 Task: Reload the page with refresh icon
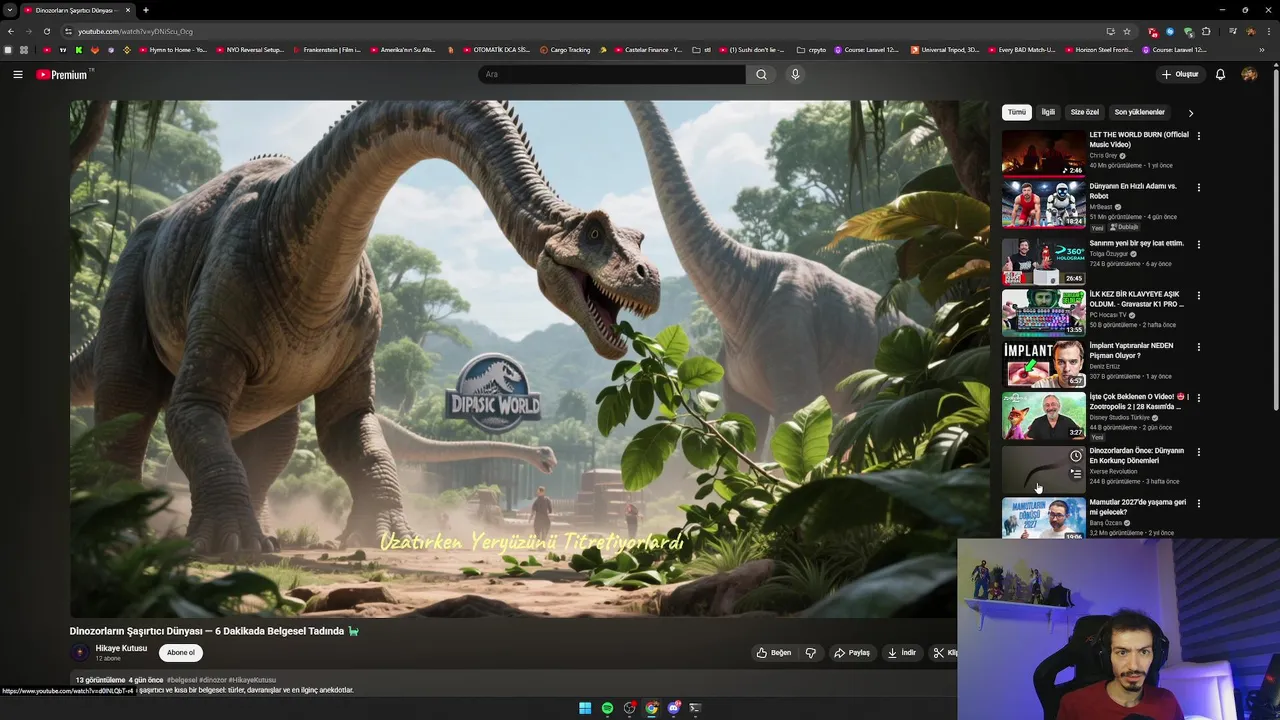[x=46, y=31]
